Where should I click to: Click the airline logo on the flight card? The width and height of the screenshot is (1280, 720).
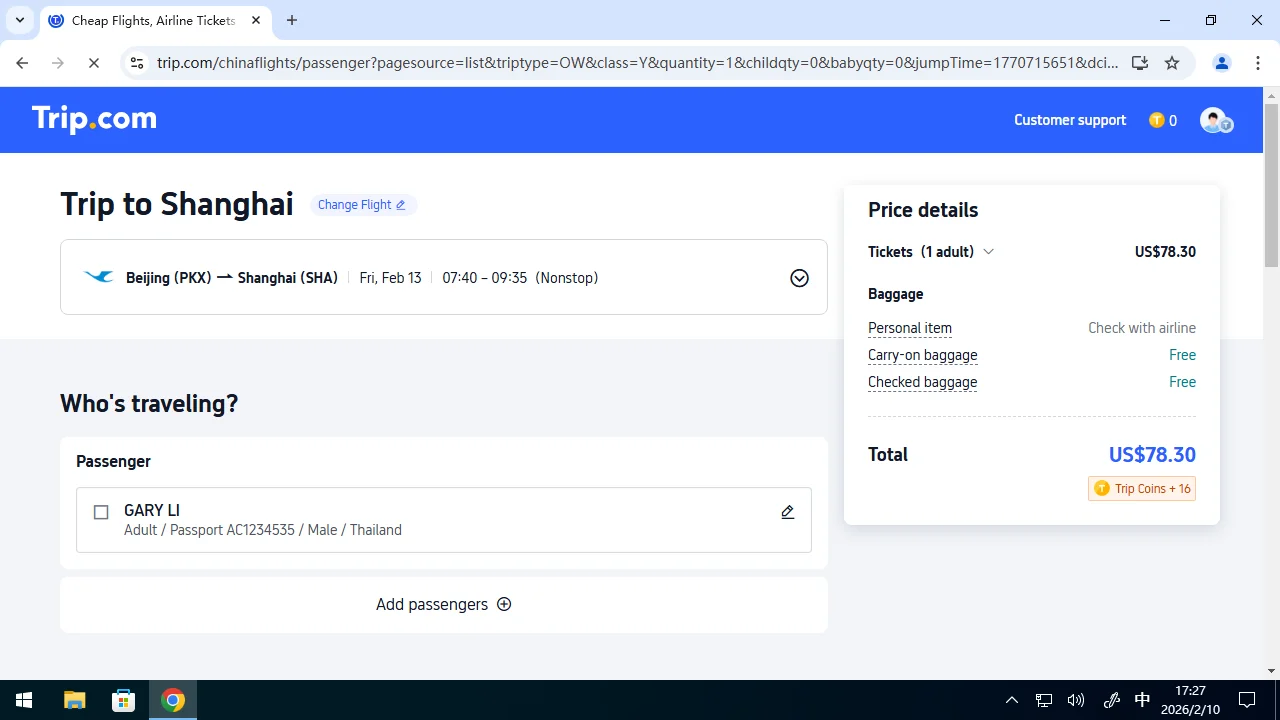click(97, 277)
